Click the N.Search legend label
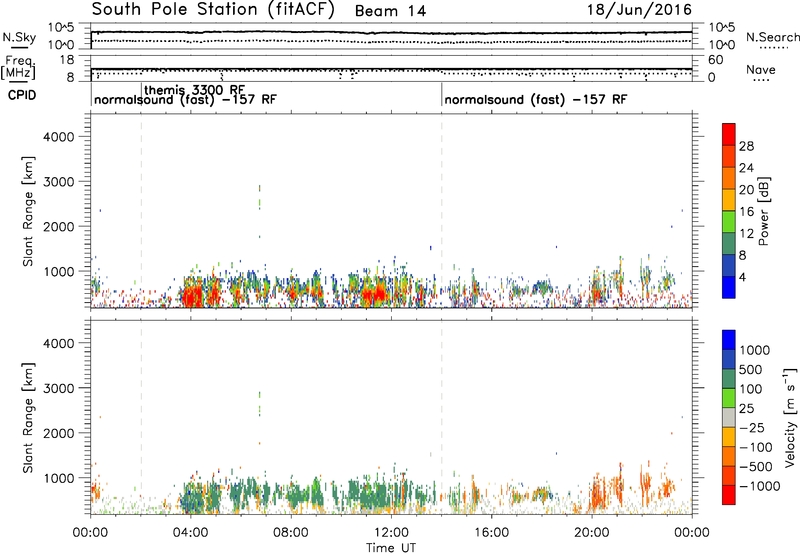This screenshot has width=800, height=554. click(x=772, y=37)
